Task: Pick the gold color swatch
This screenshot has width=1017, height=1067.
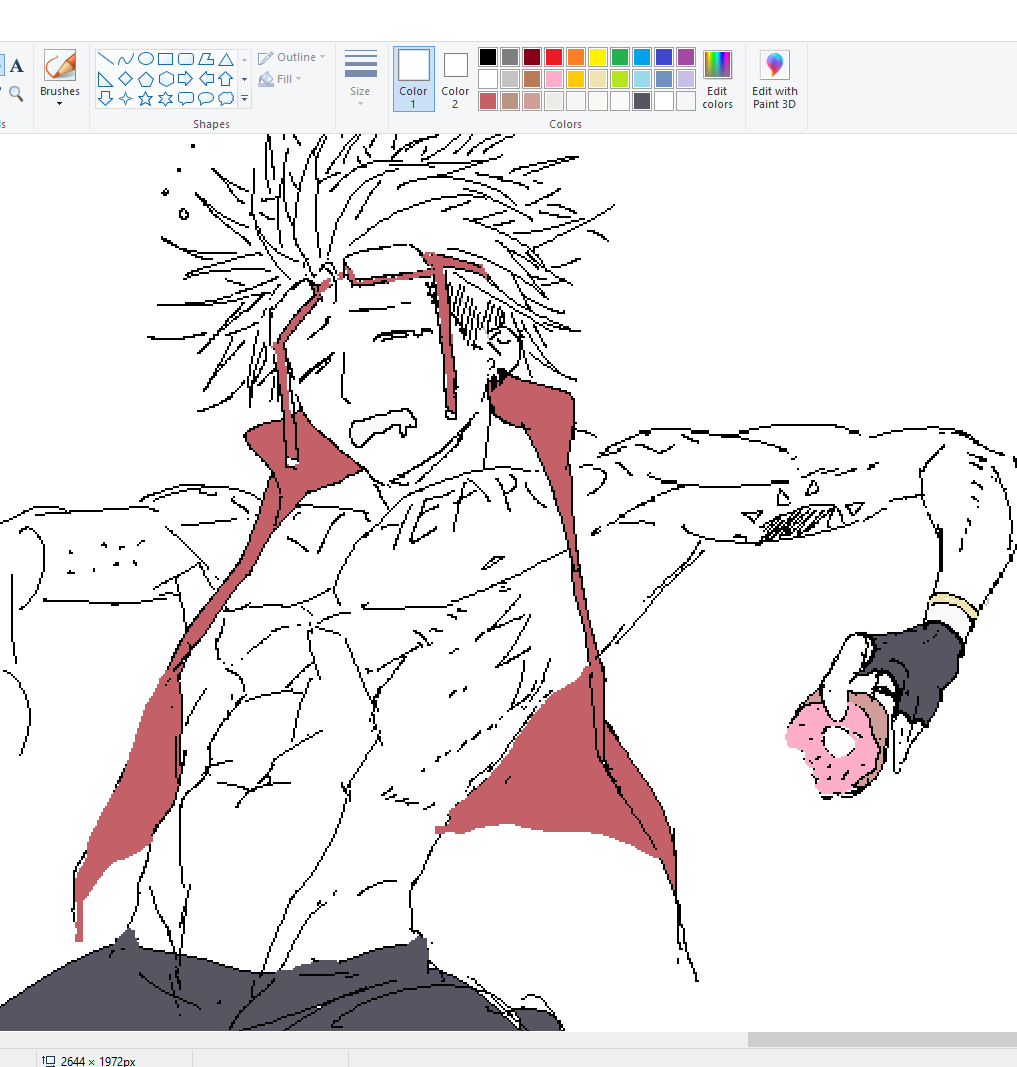Action: coord(576,79)
